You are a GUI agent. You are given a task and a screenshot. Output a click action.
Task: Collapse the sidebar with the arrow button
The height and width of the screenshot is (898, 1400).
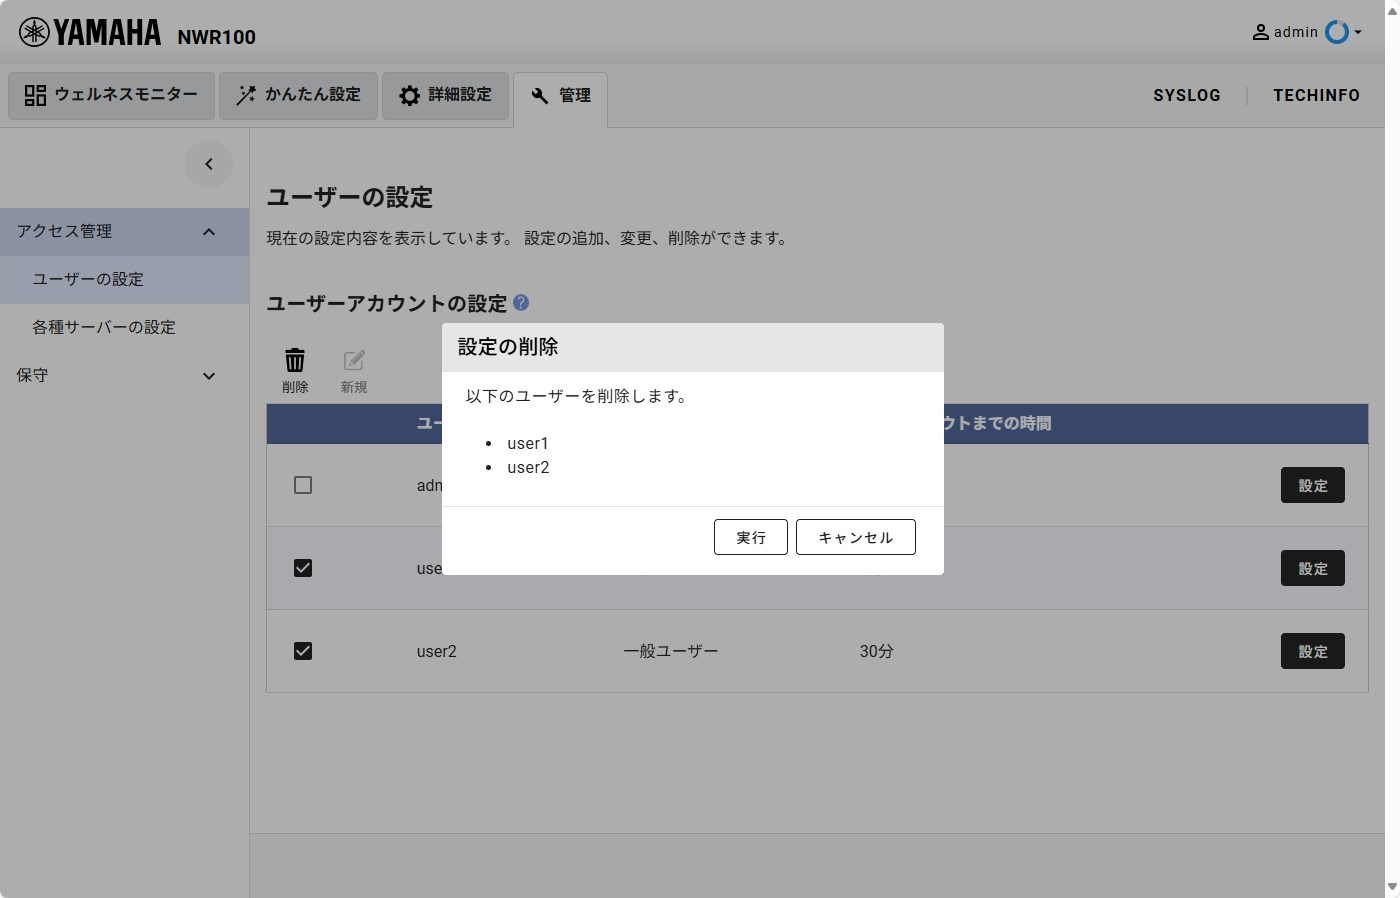209,163
